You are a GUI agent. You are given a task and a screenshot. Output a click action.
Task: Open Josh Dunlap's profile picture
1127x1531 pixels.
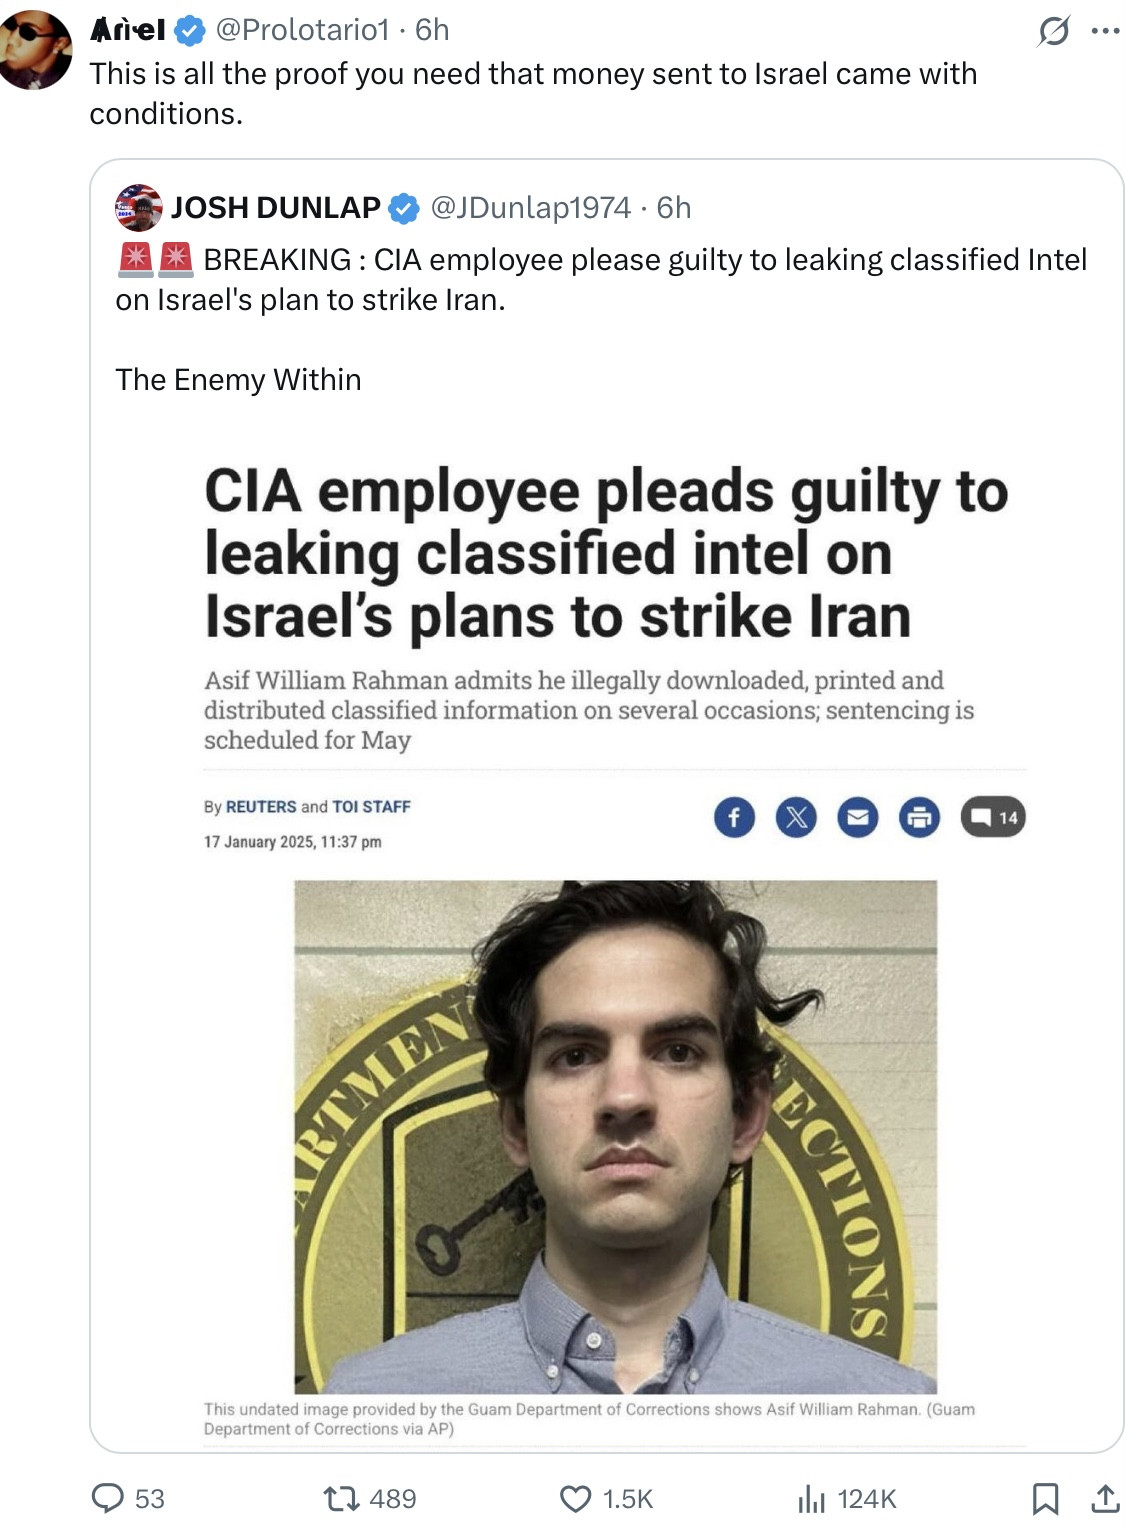139,208
